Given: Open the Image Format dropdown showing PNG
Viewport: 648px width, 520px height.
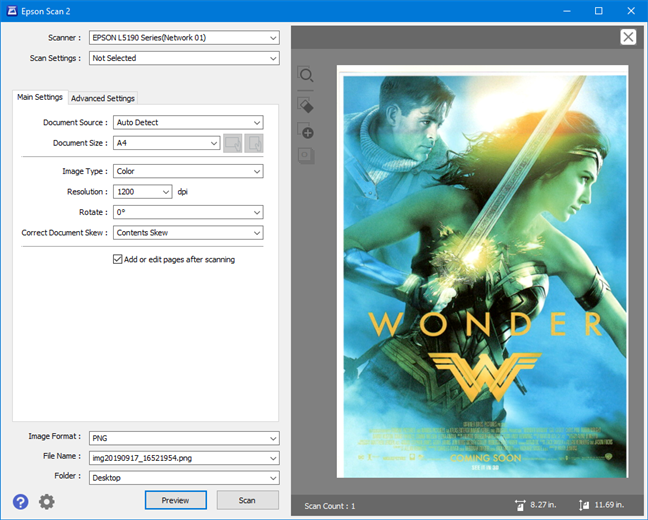Looking at the screenshot, I should pyautogui.click(x=184, y=438).
